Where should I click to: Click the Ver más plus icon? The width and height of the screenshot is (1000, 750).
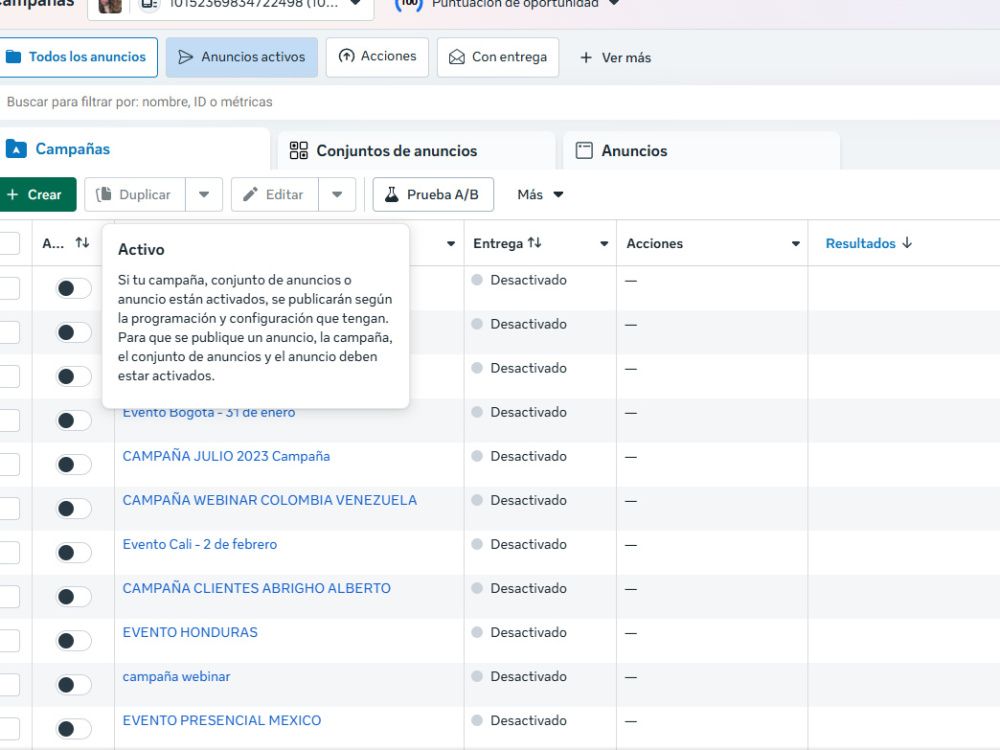pyautogui.click(x=586, y=58)
